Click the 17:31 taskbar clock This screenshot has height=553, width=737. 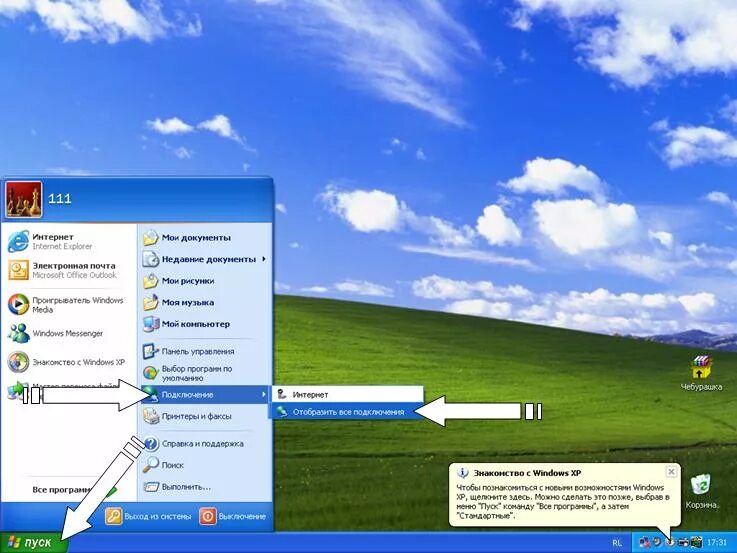coord(717,543)
